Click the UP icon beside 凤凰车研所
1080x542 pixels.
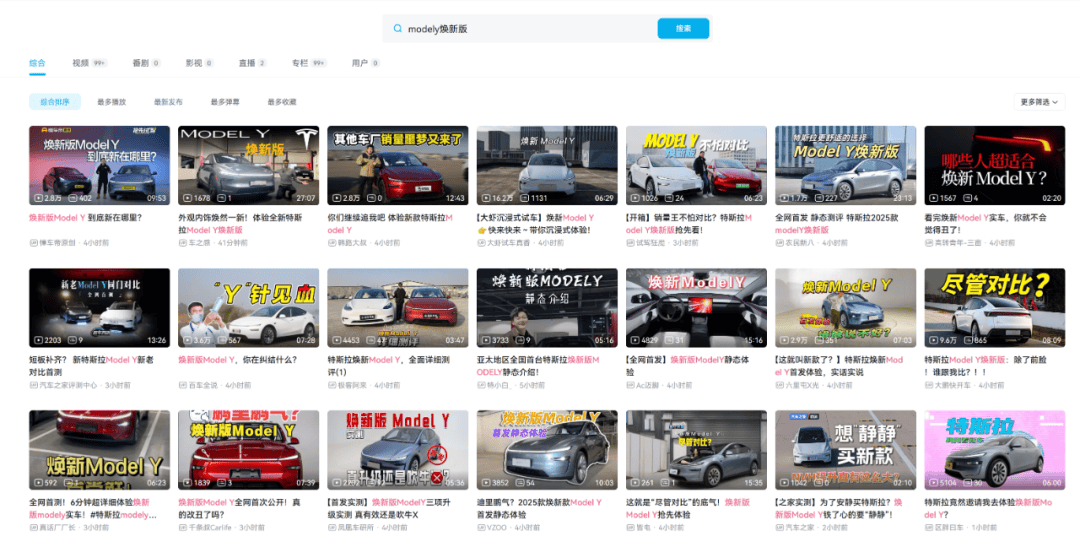click(x=331, y=528)
